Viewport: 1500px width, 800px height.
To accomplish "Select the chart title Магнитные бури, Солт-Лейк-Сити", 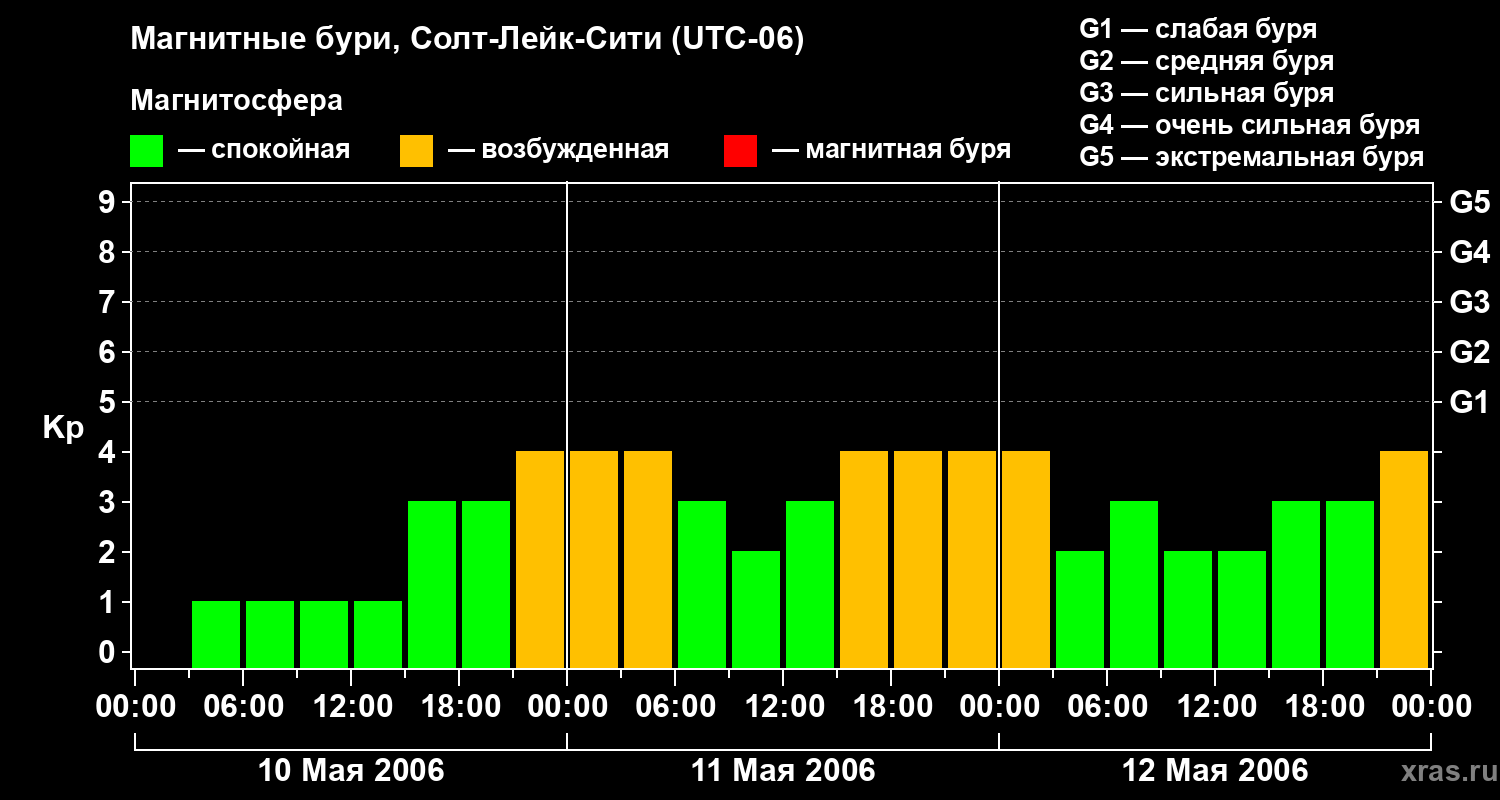I will (x=467, y=40).
